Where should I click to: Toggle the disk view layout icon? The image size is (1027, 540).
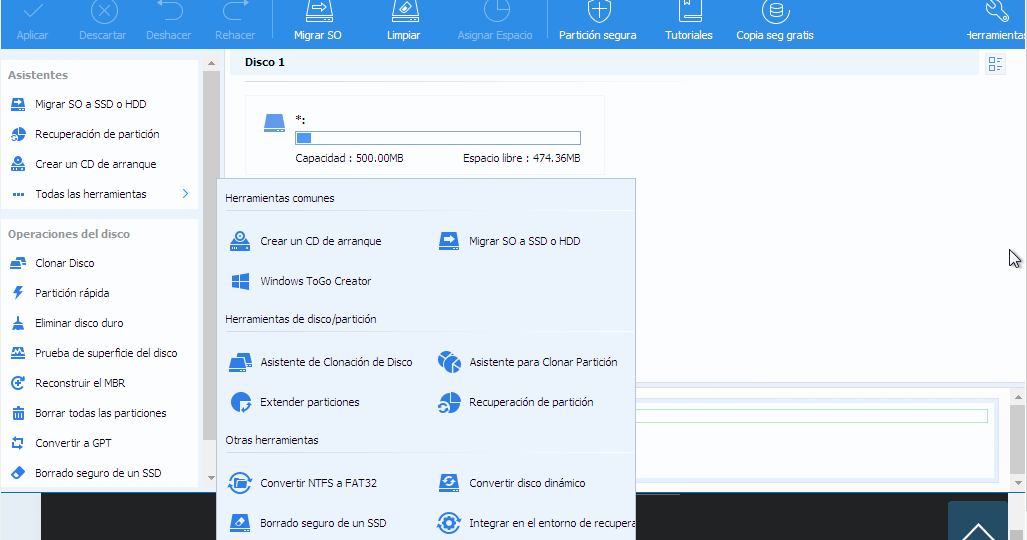tap(996, 64)
